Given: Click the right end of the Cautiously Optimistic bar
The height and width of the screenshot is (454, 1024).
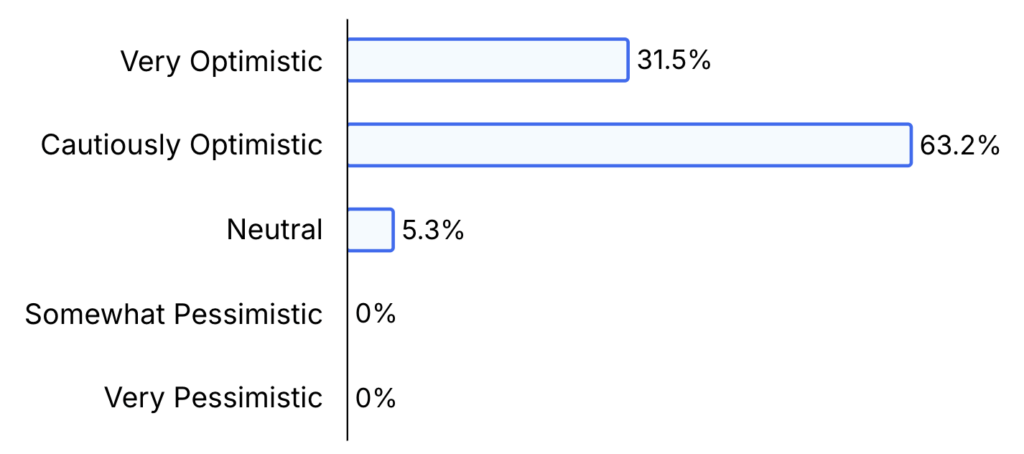Looking at the screenshot, I should [910, 145].
